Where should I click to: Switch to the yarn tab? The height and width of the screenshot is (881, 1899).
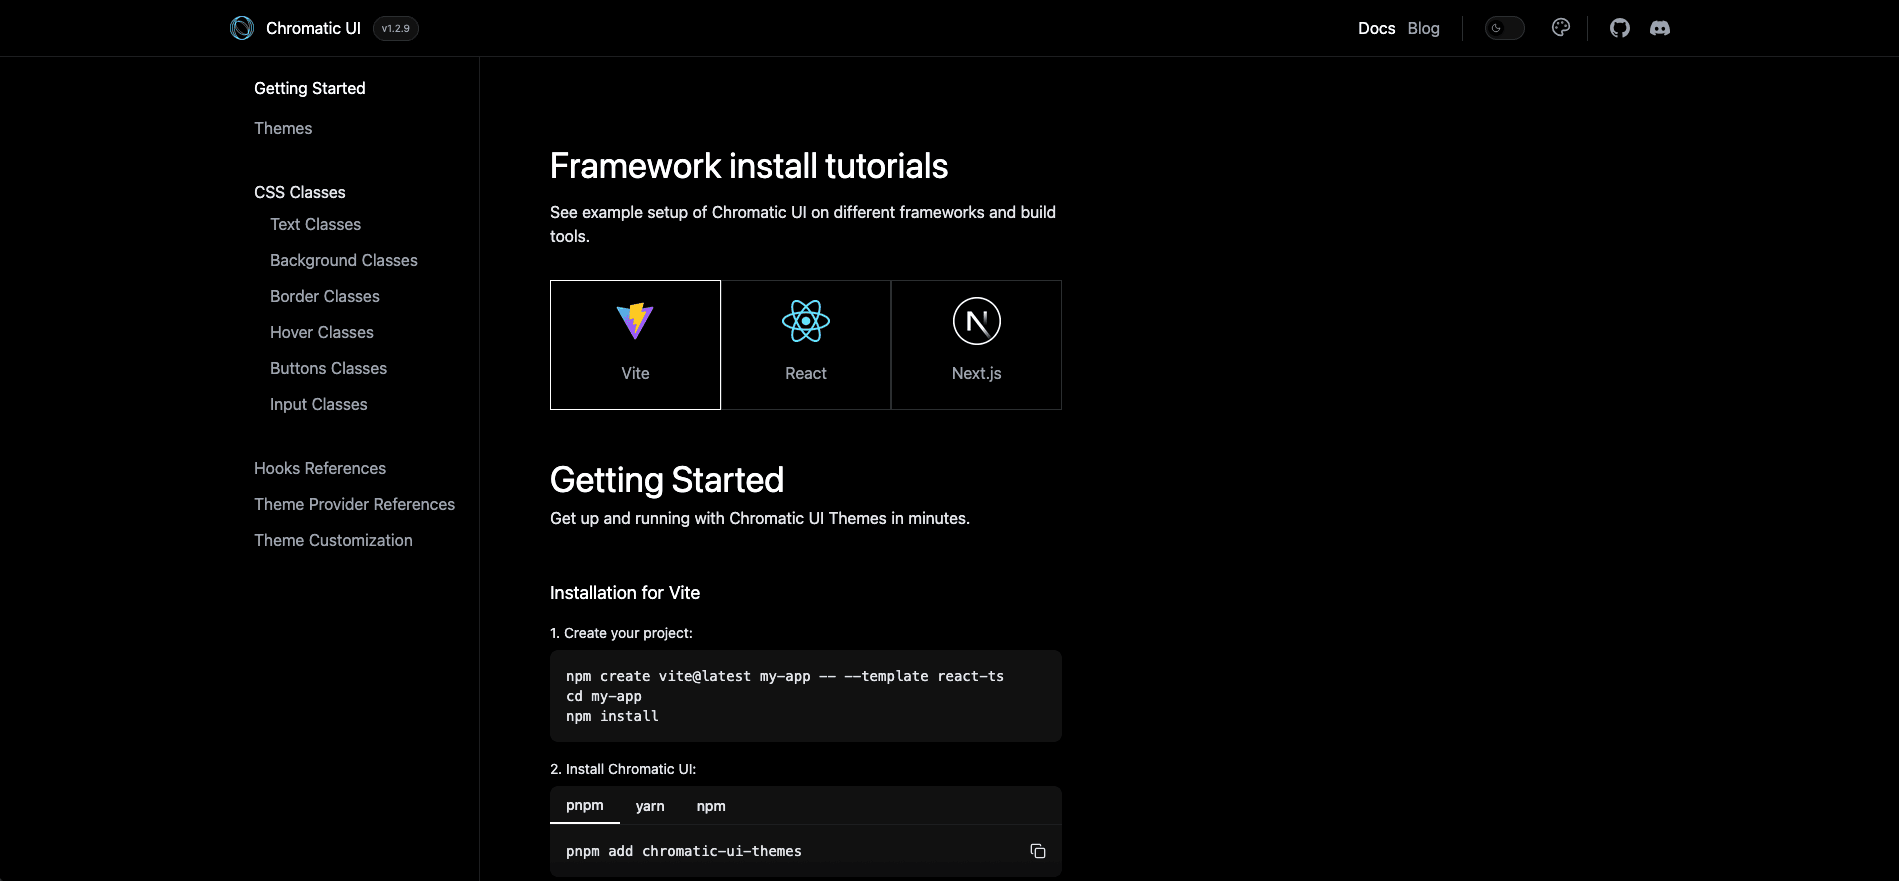coord(650,806)
